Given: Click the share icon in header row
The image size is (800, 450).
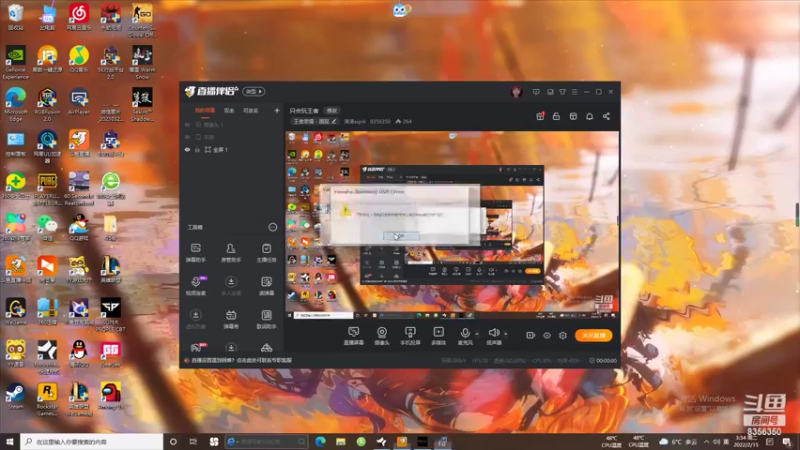Looking at the screenshot, I should click(606, 116).
